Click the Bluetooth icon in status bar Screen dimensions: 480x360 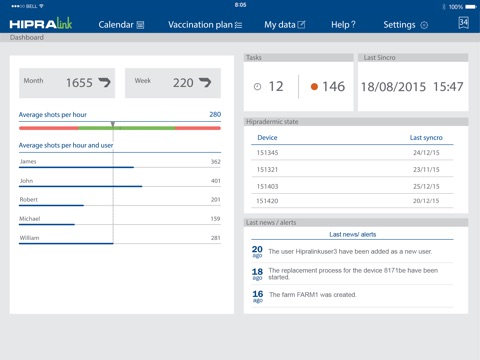[x=444, y=7]
